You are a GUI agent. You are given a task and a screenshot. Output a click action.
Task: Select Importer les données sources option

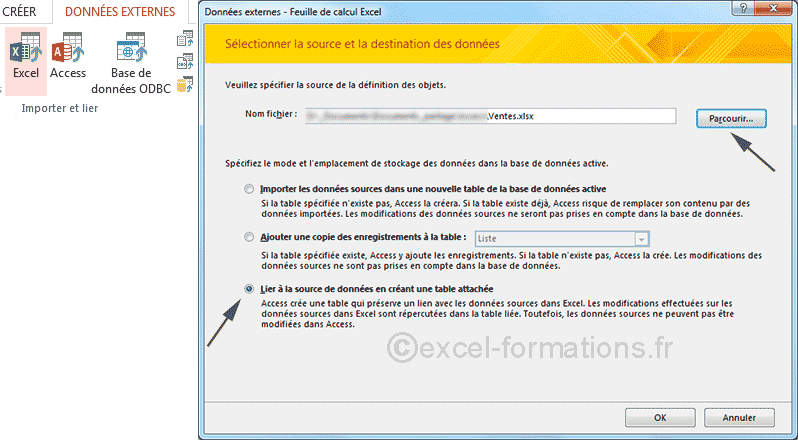(x=249, y=189)
